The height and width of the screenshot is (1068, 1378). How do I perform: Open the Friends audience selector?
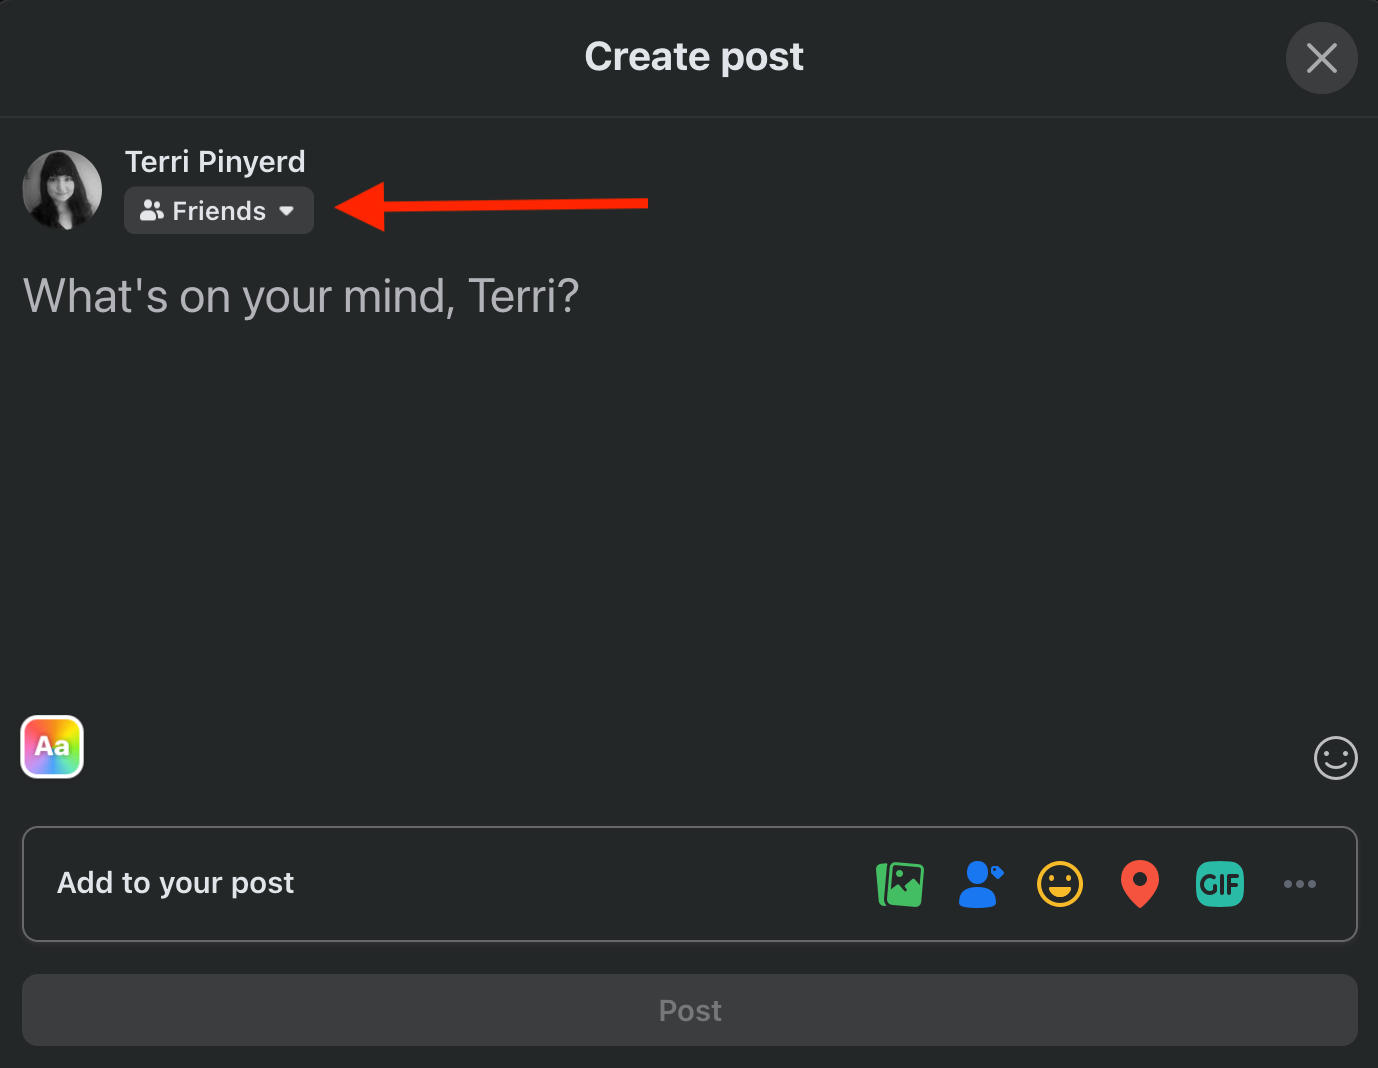pos(219,210)
